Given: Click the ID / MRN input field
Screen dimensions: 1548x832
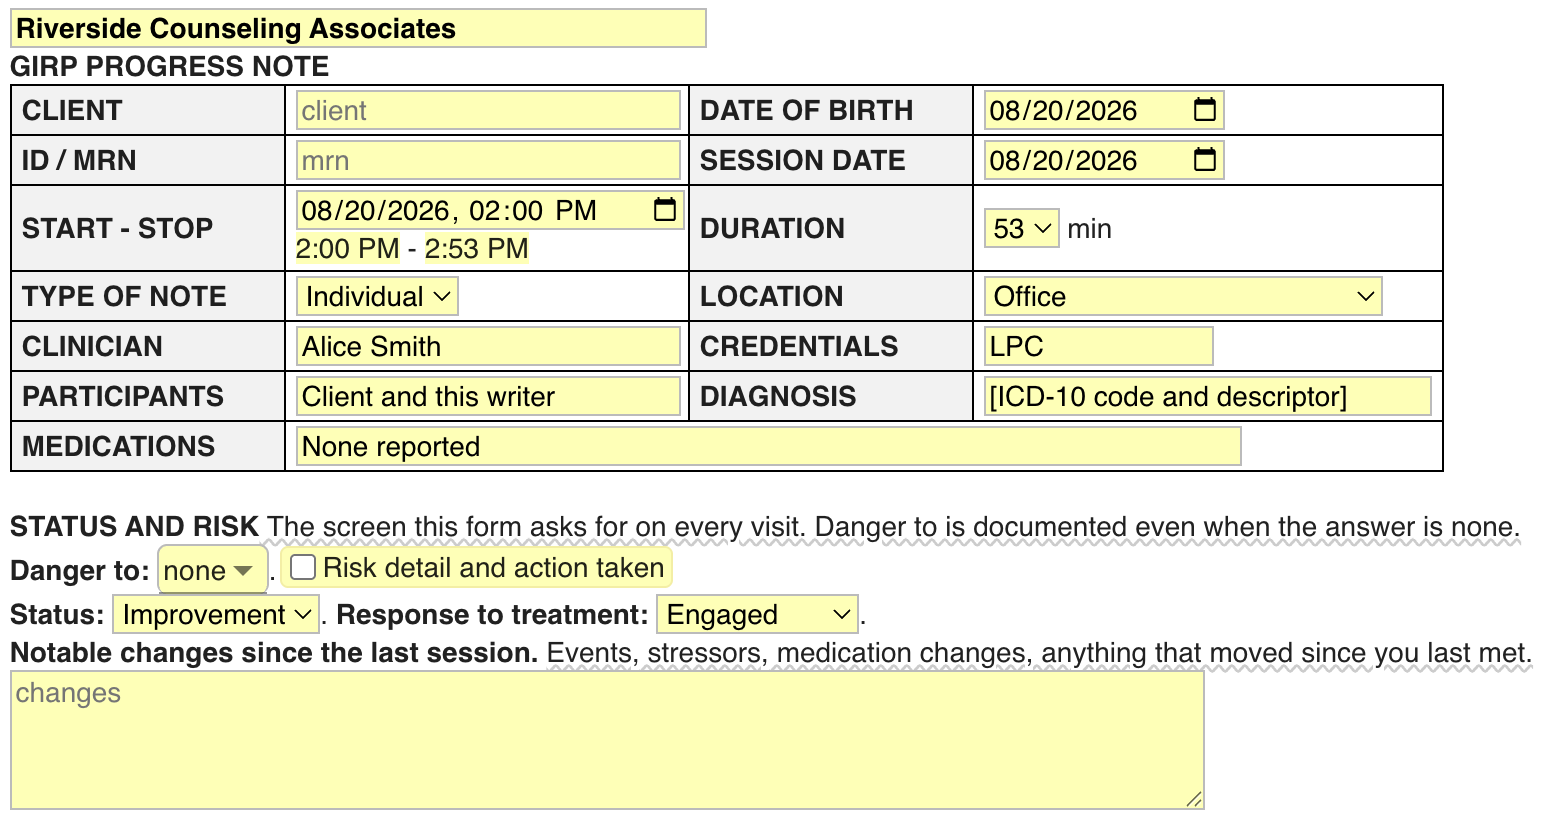Looking at the screenshot, I should [x=488, y=160].
